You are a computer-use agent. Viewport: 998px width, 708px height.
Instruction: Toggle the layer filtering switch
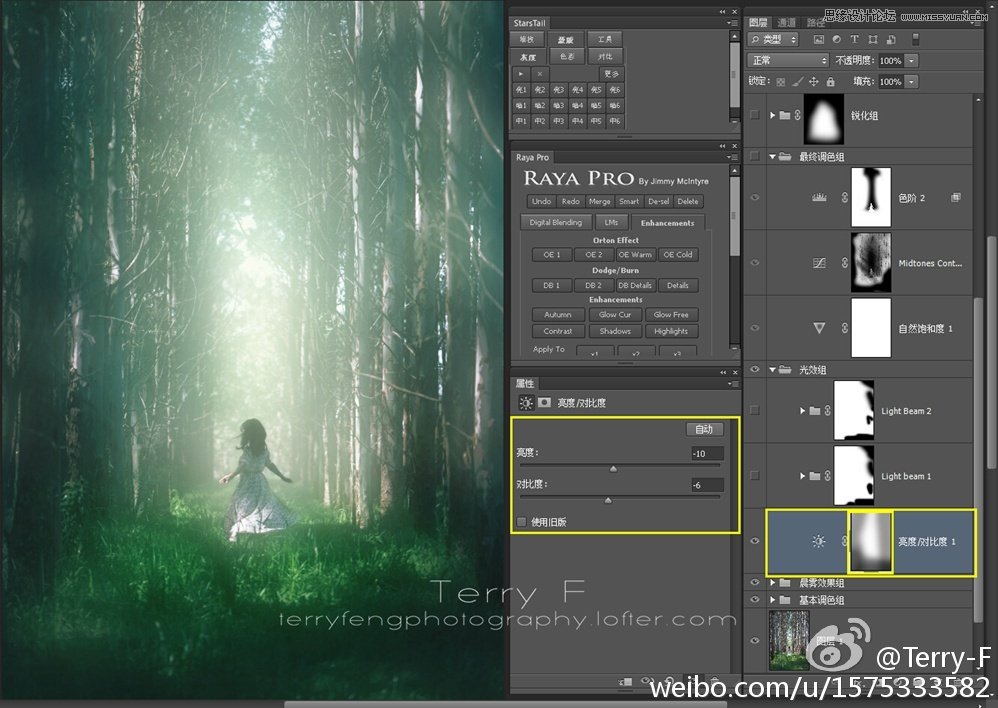[915, 39]
